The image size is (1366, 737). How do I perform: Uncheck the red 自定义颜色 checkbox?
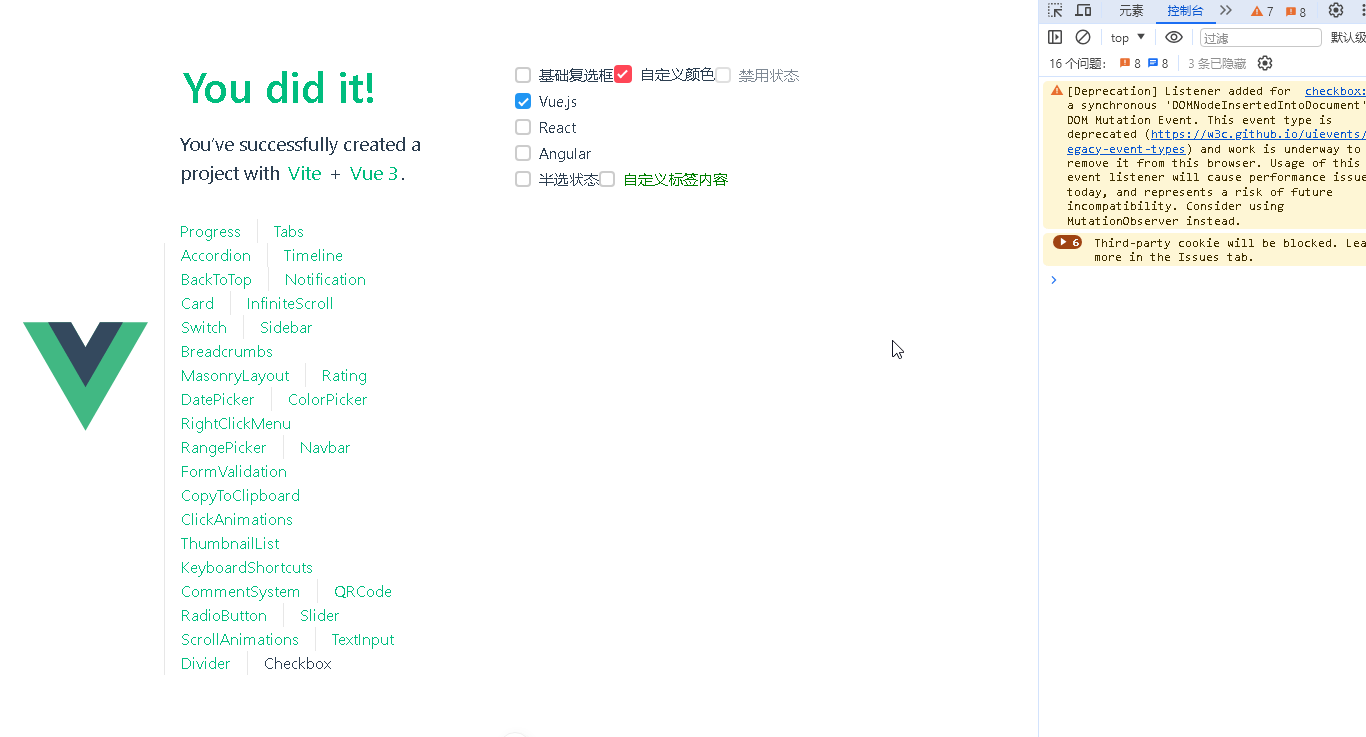pos(623,74)
